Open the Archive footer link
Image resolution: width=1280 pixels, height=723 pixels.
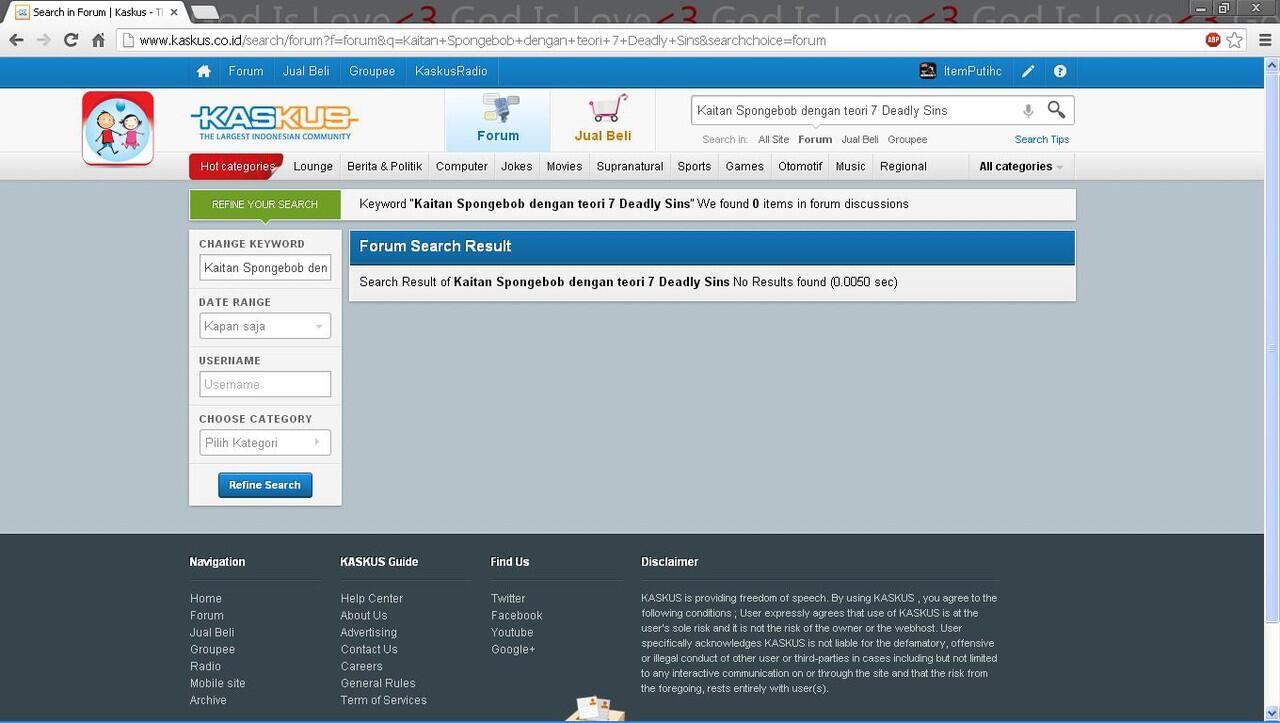(x=208, y=700)
